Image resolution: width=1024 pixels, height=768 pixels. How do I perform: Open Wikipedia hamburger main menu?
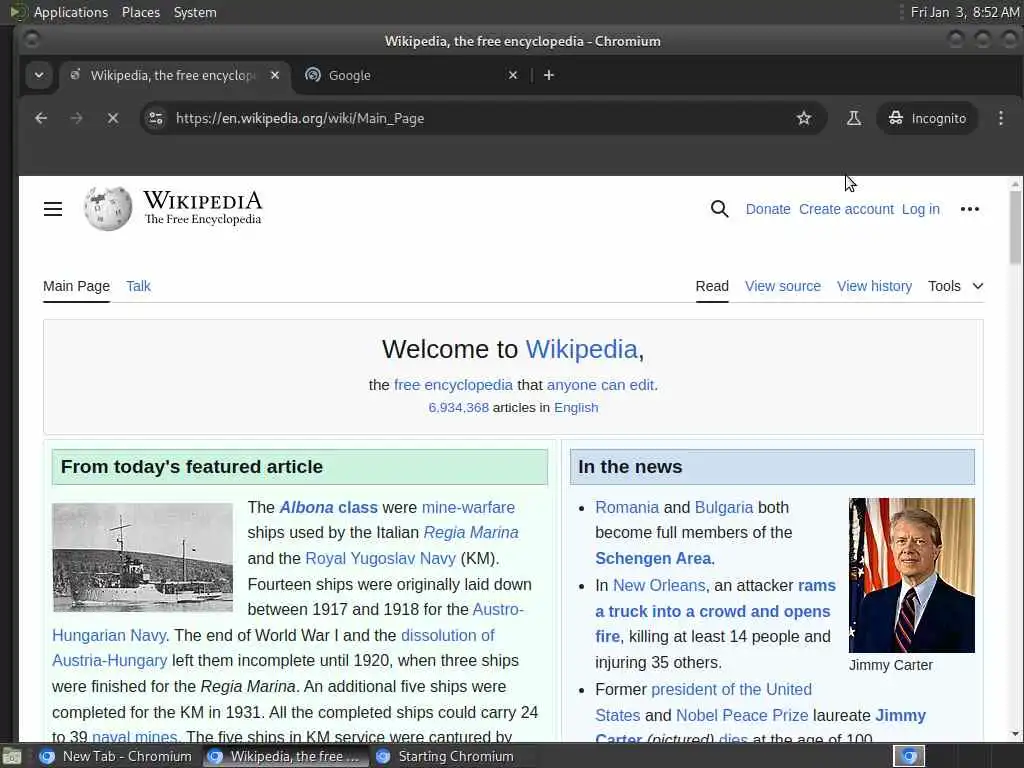click(53, 209)
